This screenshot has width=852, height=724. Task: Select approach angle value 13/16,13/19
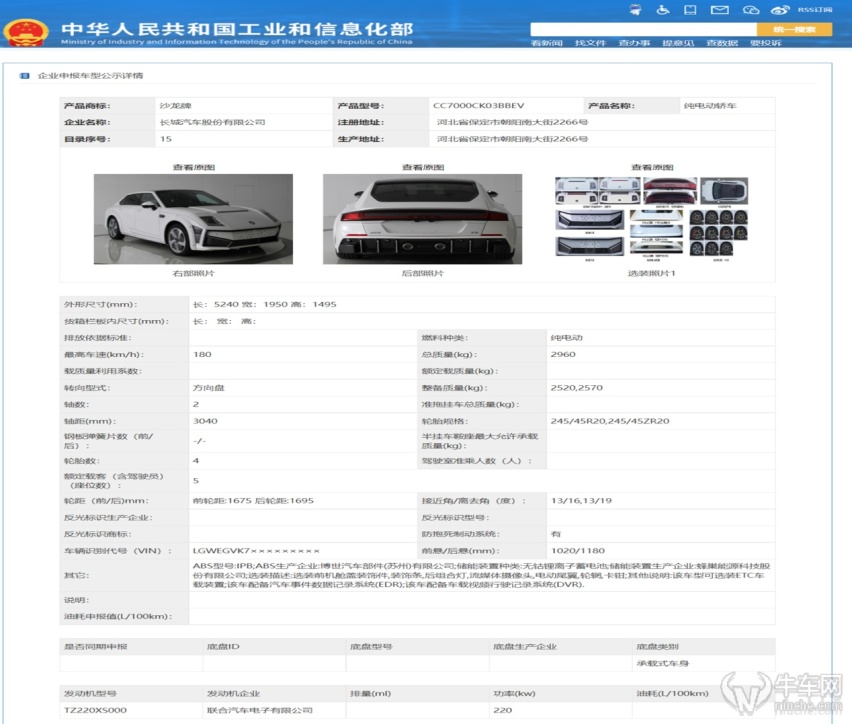pyautogui.click(x=581, y=501)
